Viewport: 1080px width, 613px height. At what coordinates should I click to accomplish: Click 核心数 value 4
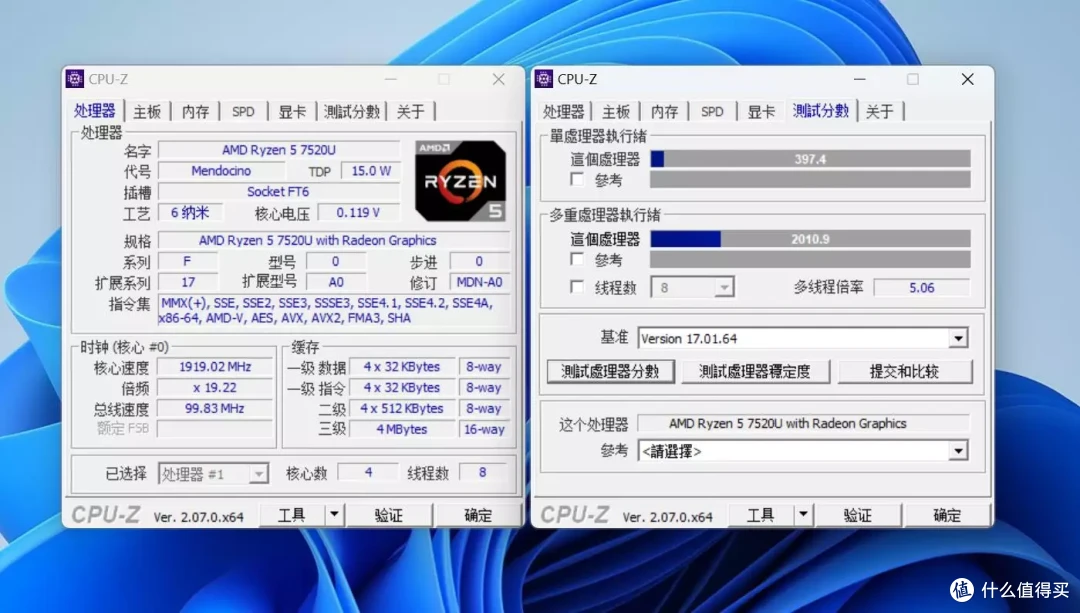(368, 472)
